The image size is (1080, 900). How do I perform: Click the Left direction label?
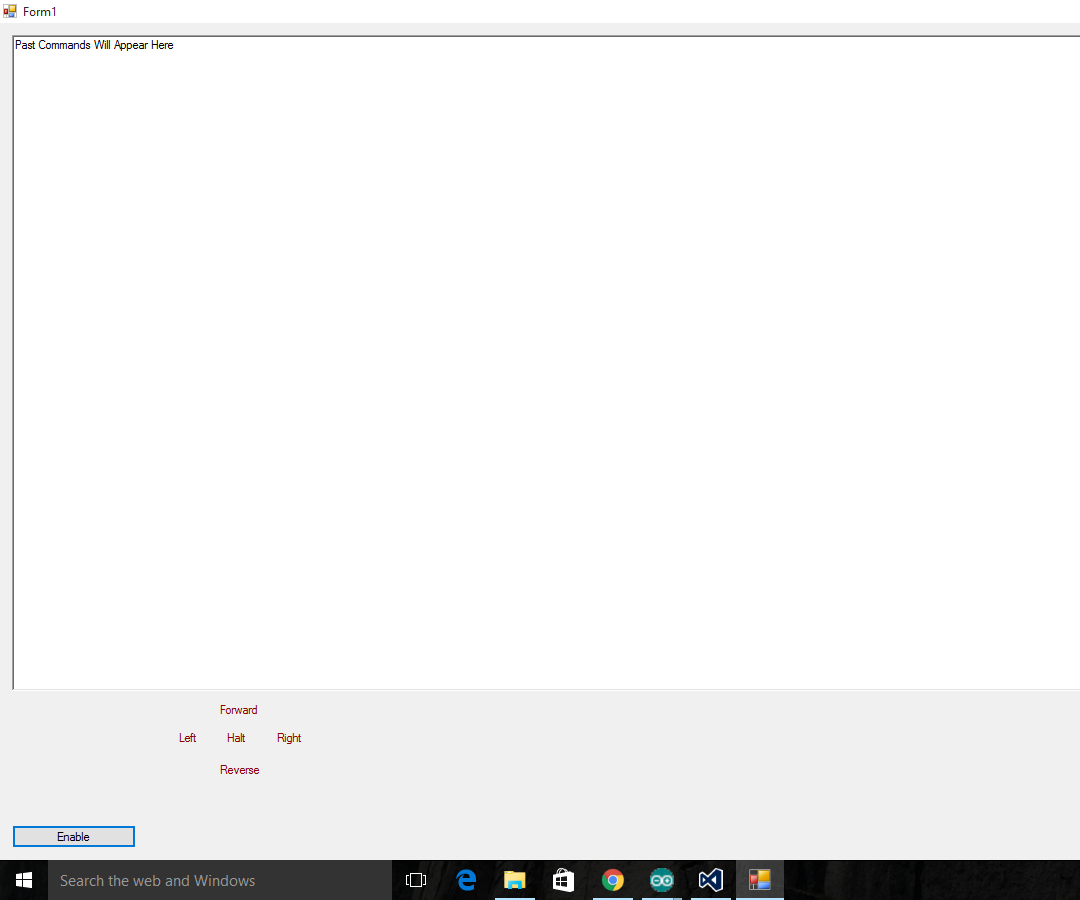pyautogui.click(x=187, y=738)
